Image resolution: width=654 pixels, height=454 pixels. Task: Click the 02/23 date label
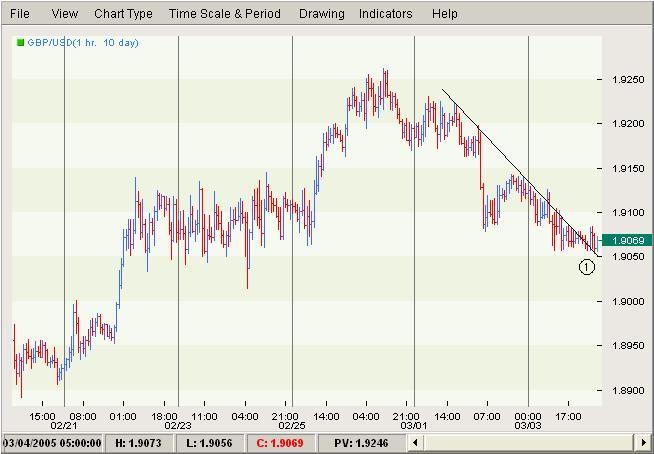click(x=177, y=426)
